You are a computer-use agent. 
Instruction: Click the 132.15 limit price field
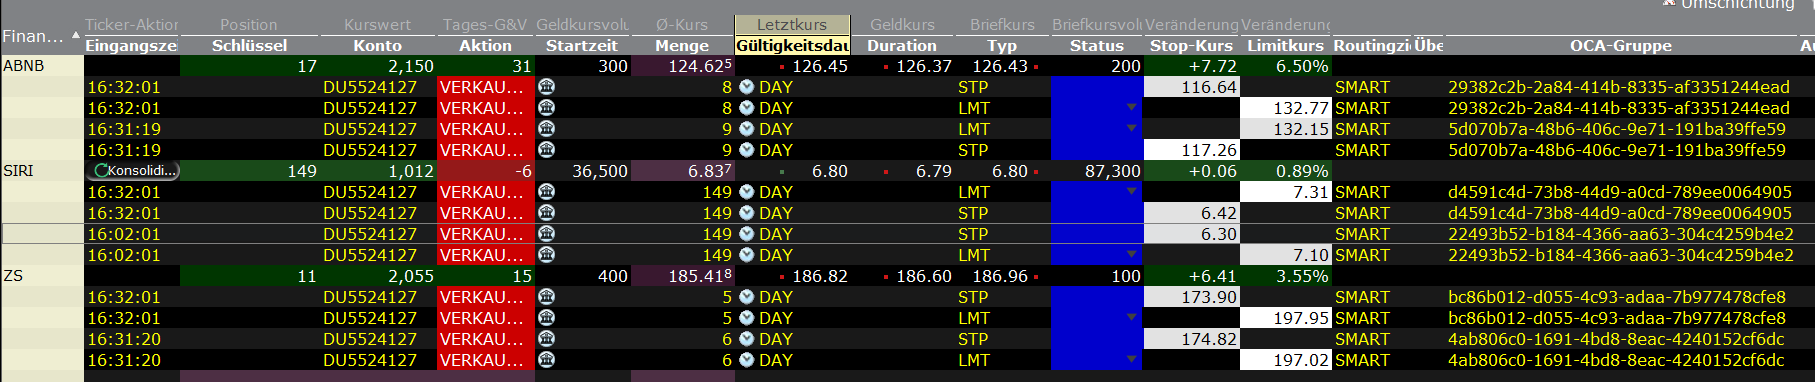click(1285, 129)
